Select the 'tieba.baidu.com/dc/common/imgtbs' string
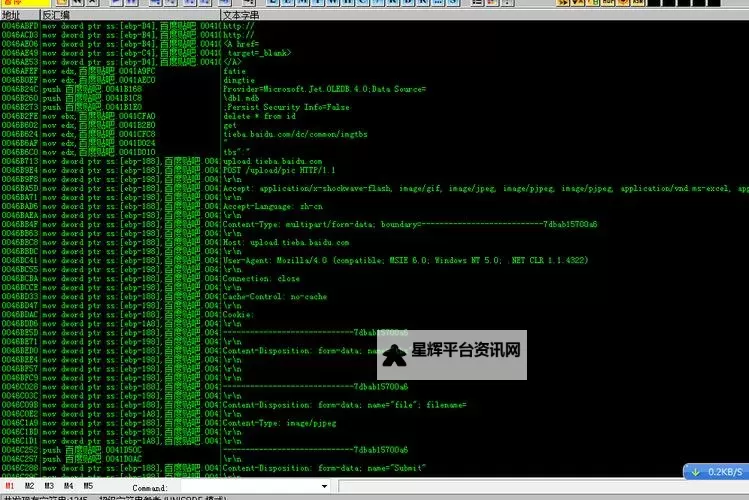Image resolution: width=749 pixels, height=500 pixels. [295, 134]
